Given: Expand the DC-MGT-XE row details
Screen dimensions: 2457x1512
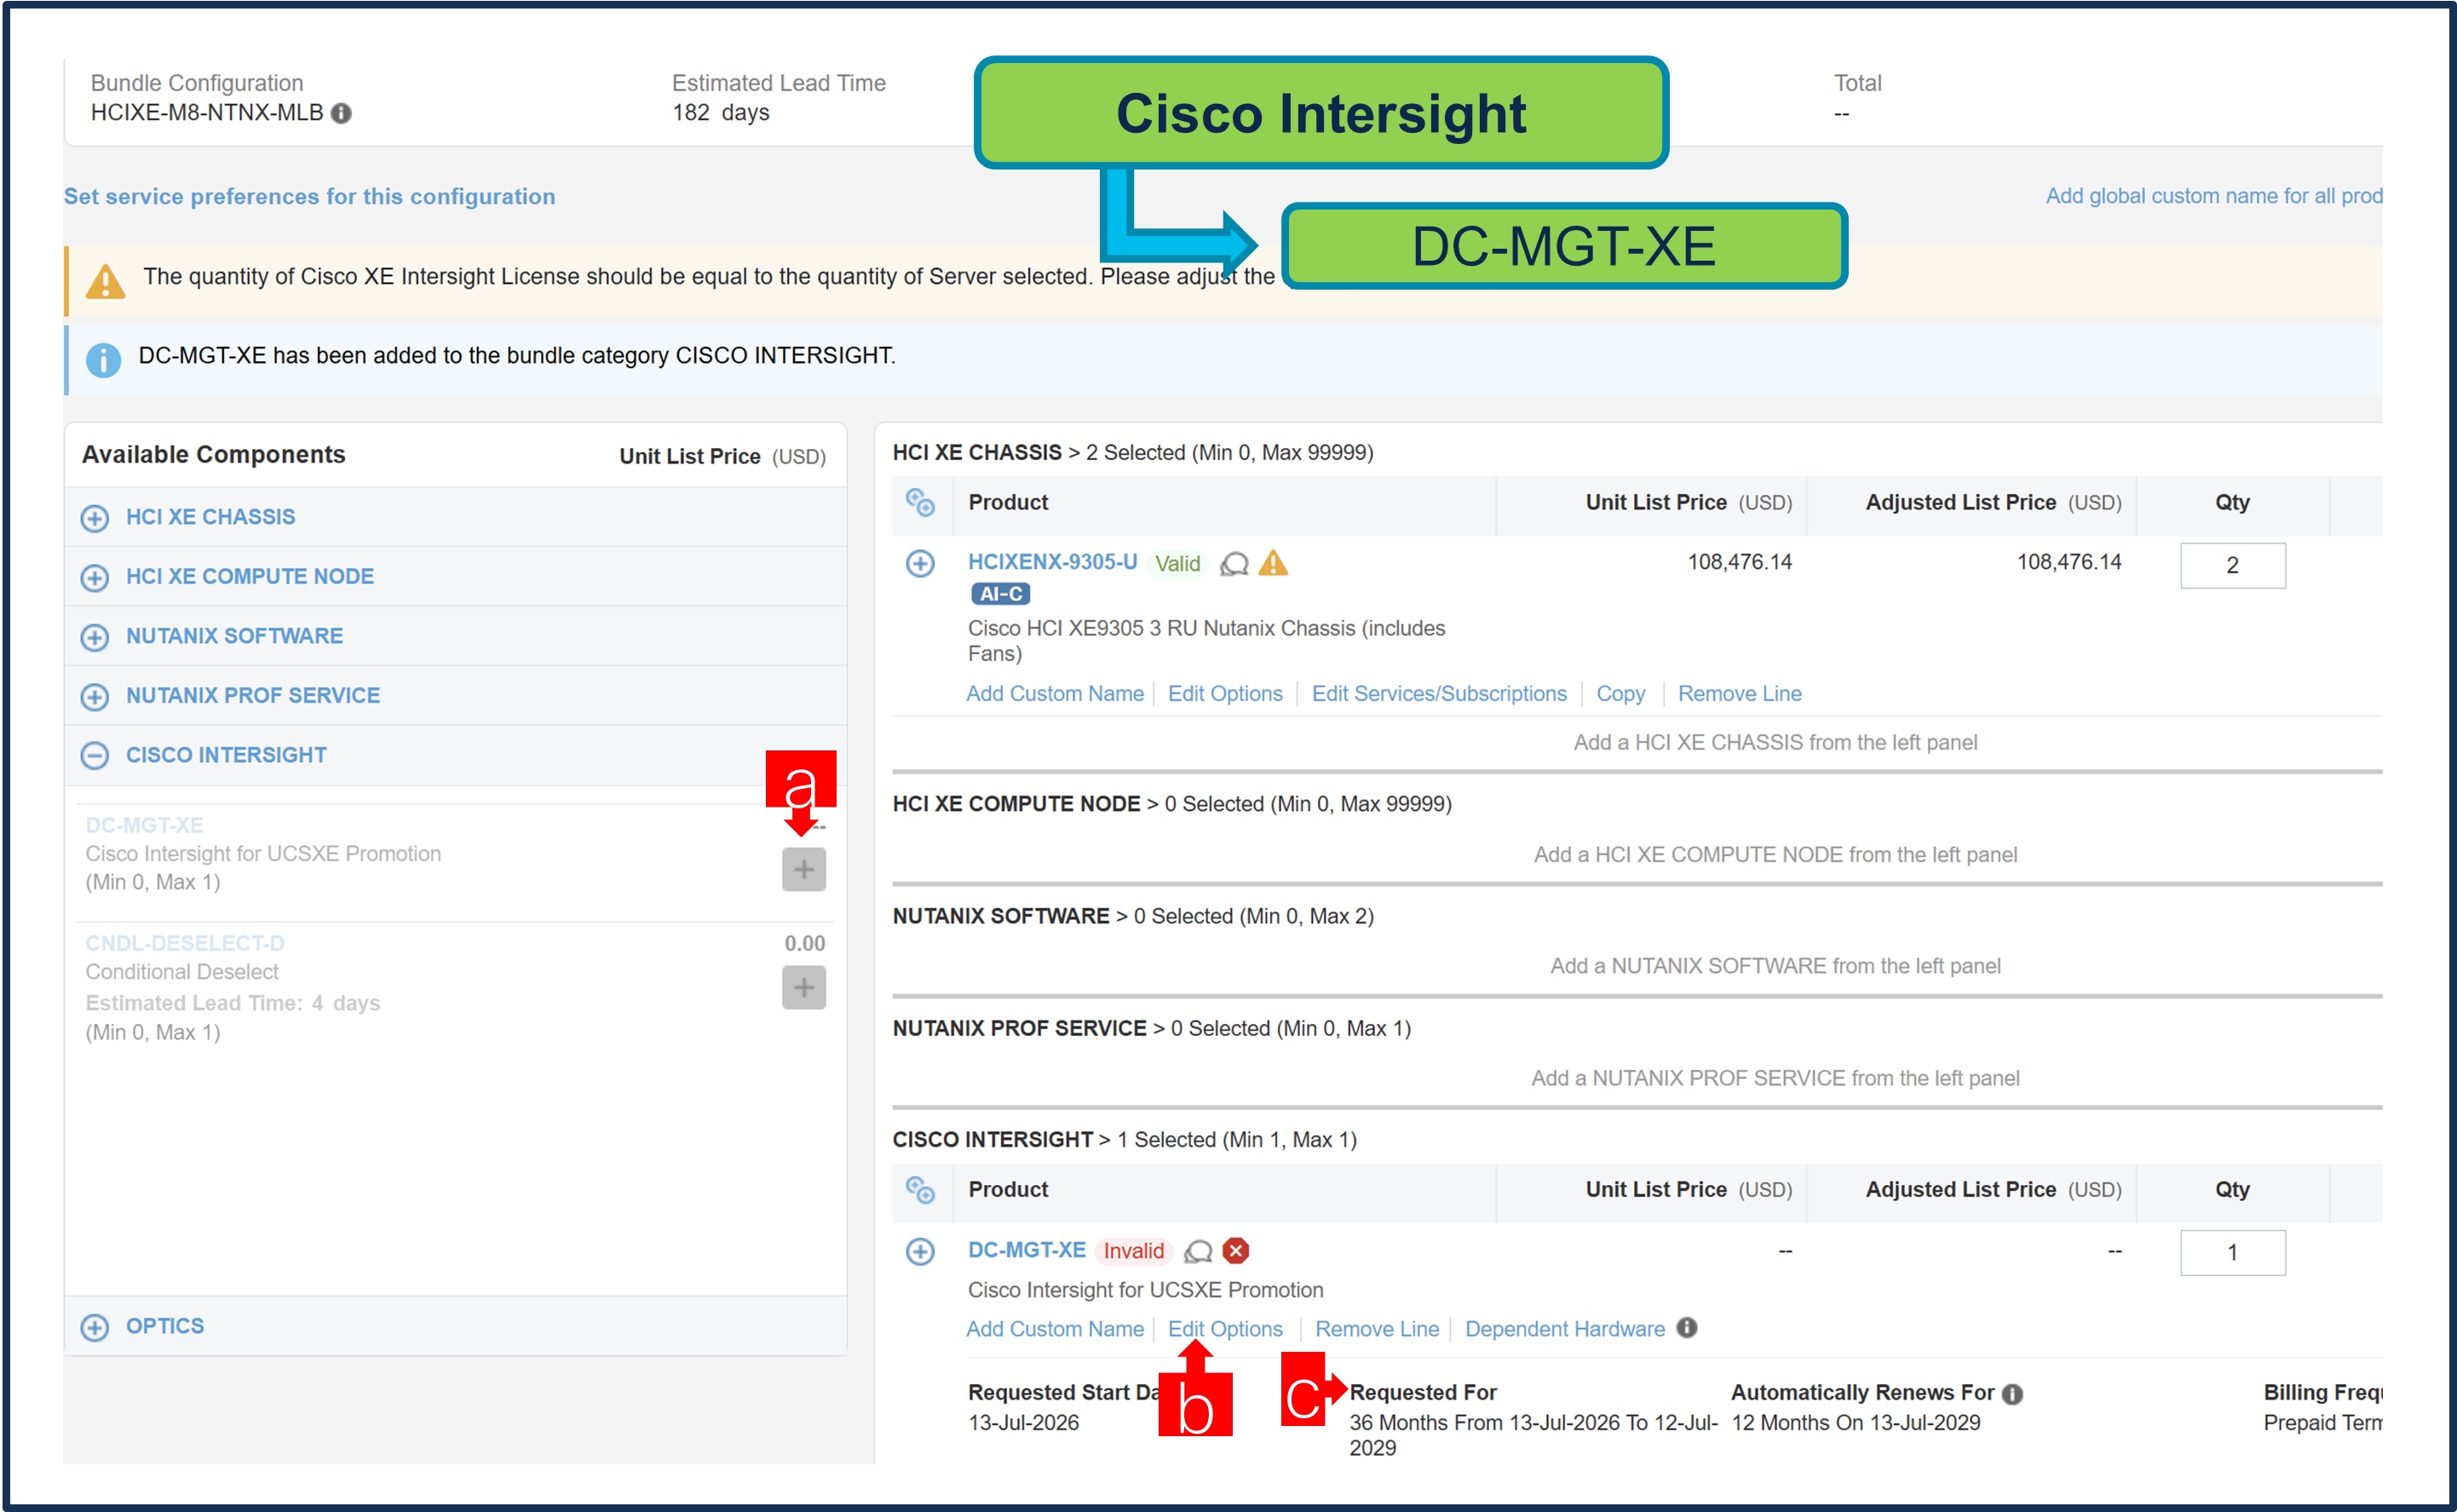Looking at the screenshot, I should point(920,1252).
